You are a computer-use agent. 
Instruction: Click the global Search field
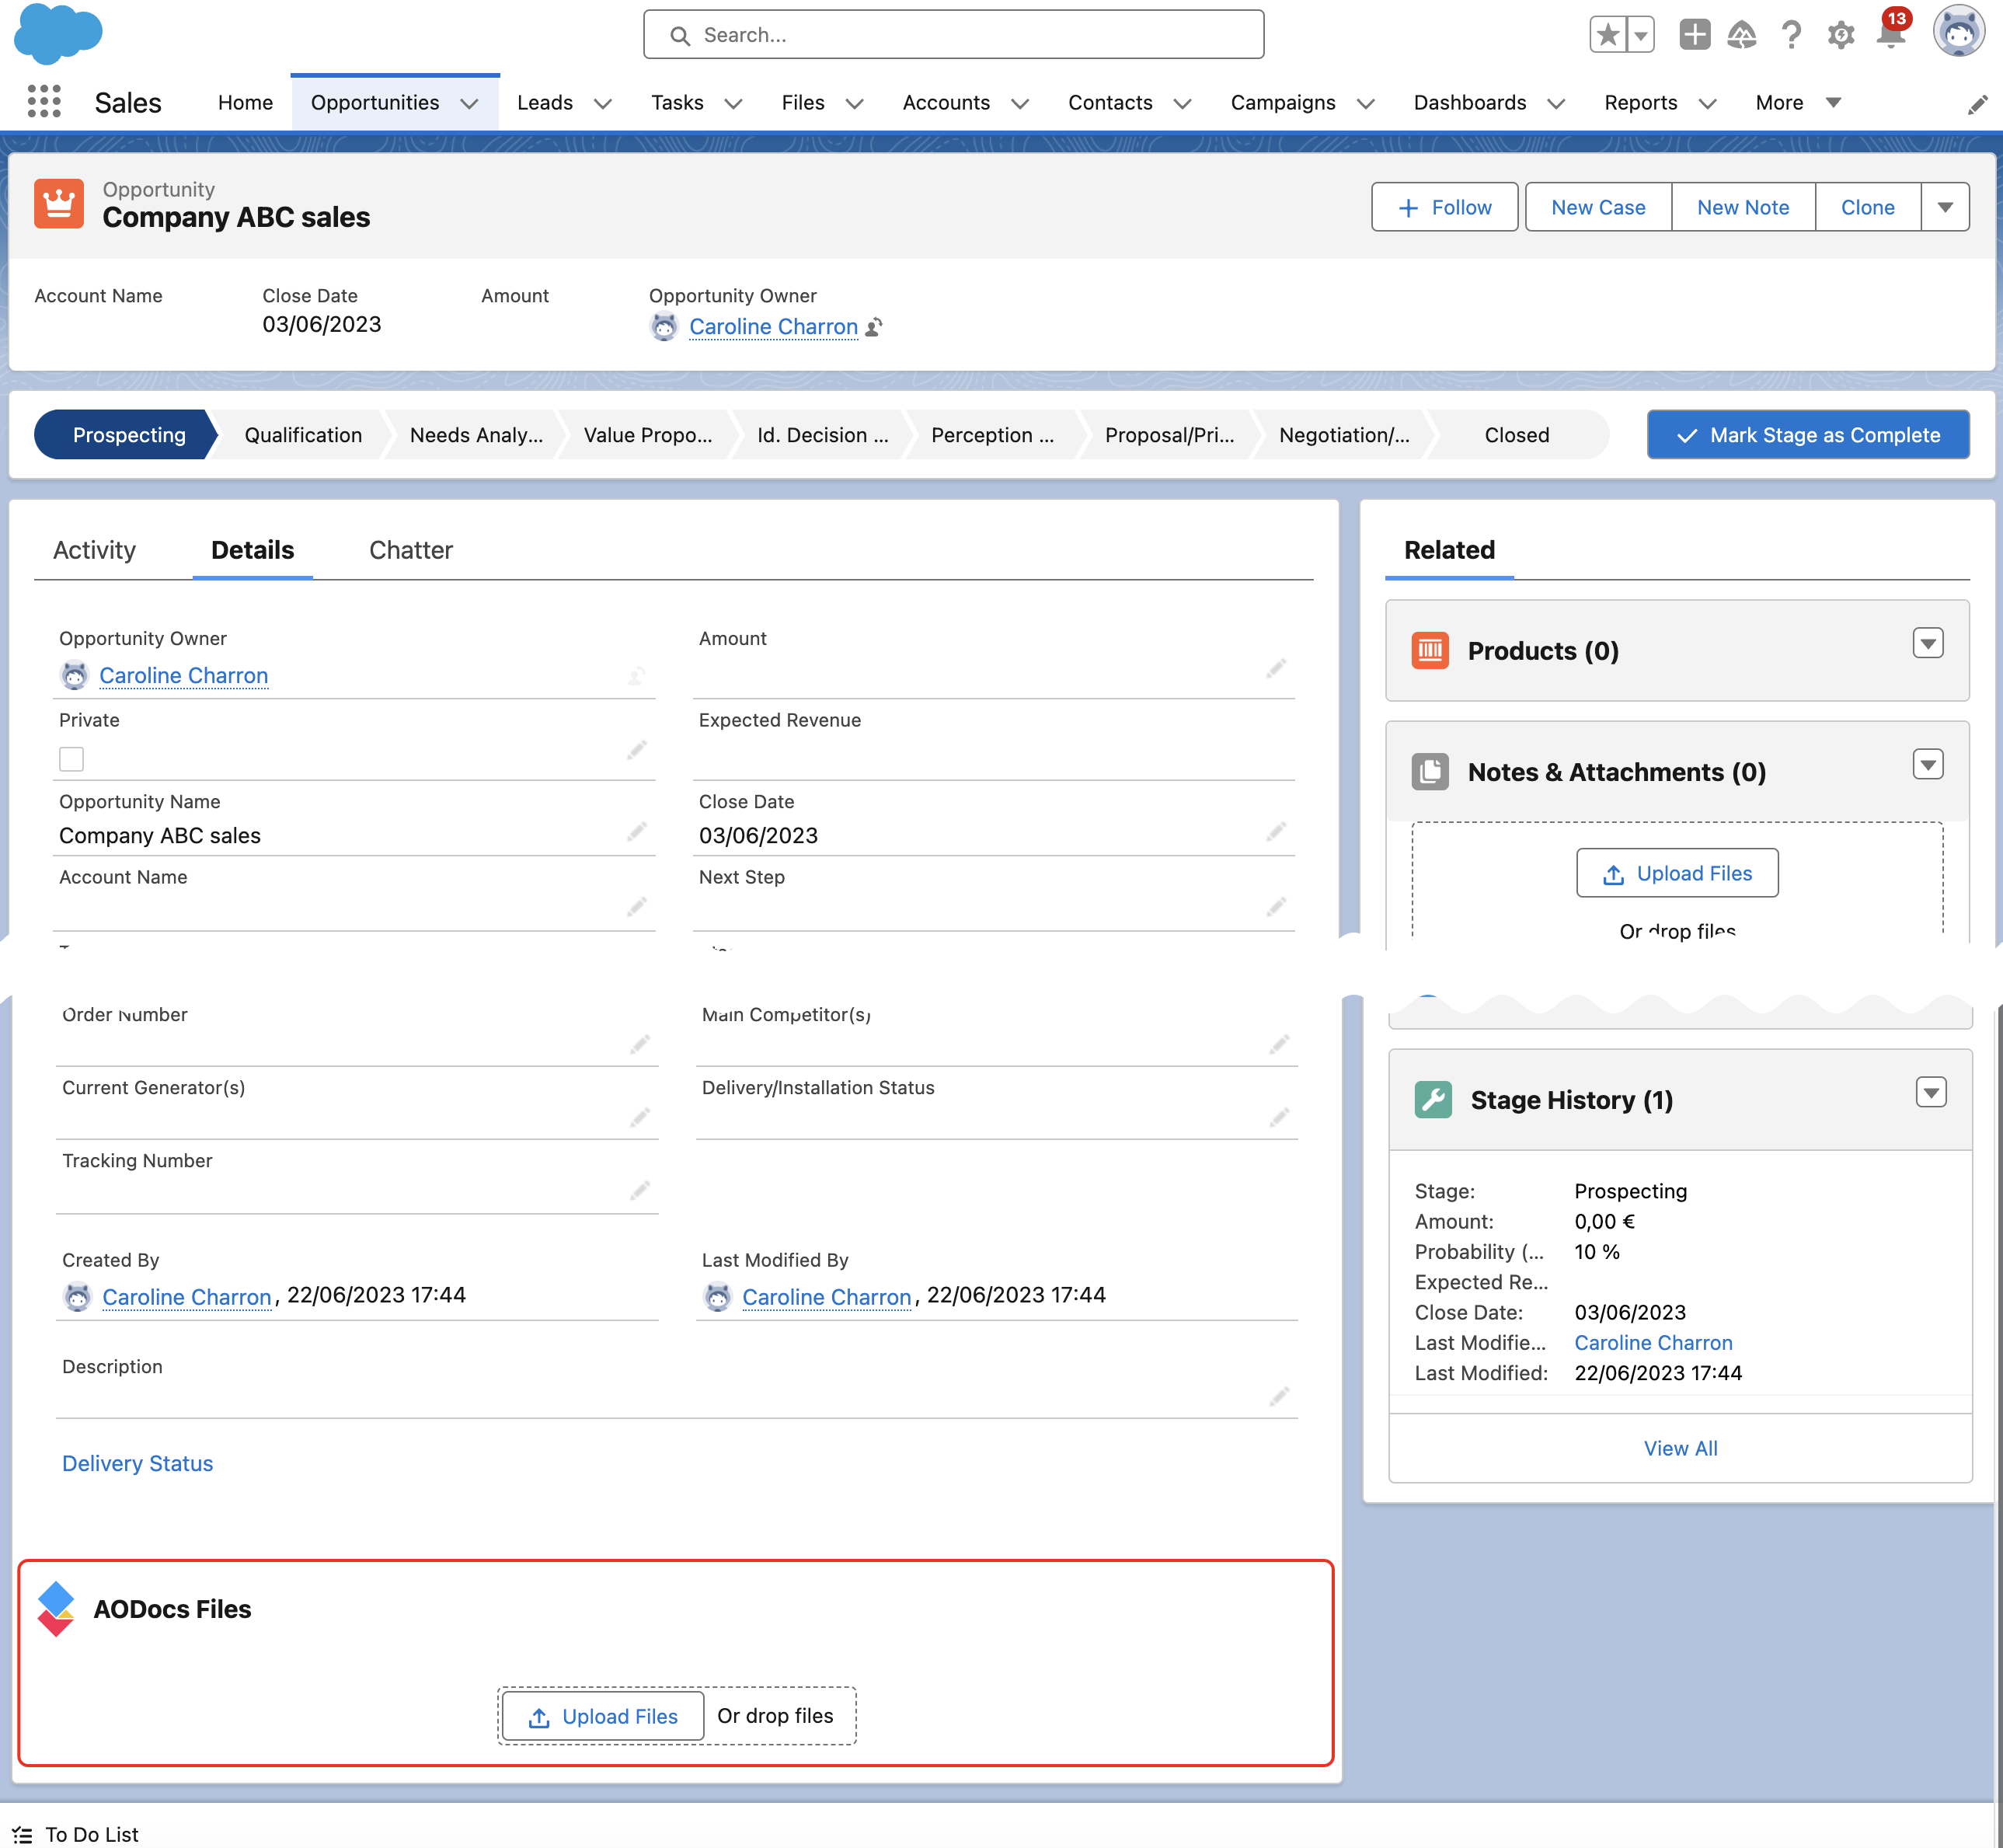pyautogui.click(x=953, y=35)
